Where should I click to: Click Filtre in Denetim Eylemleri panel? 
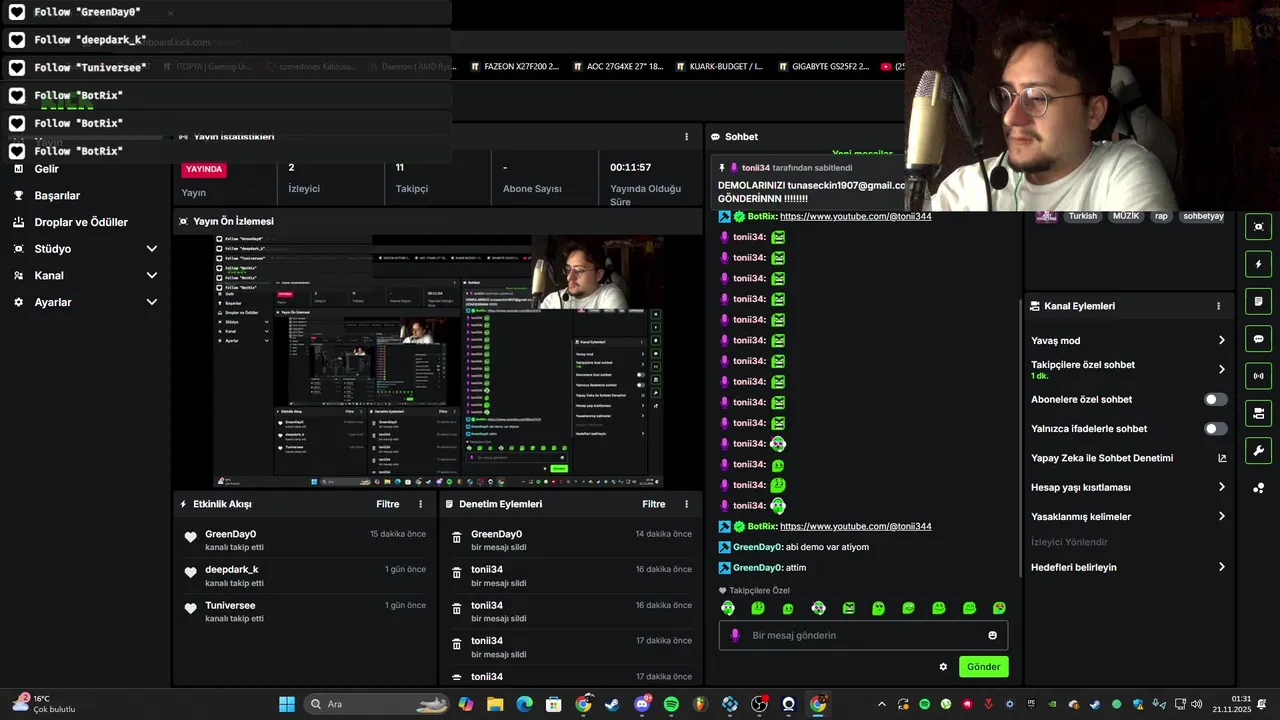tap(654, 504)
